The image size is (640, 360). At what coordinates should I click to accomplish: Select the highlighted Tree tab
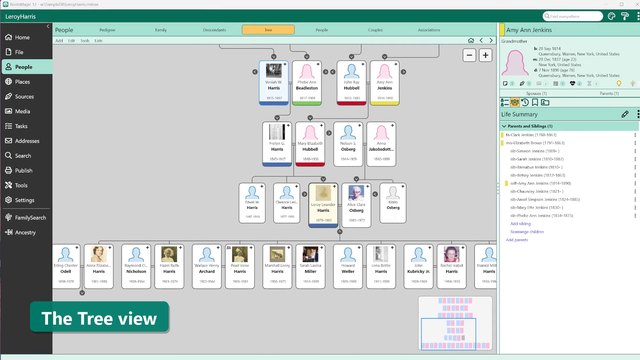pos(268,30)
